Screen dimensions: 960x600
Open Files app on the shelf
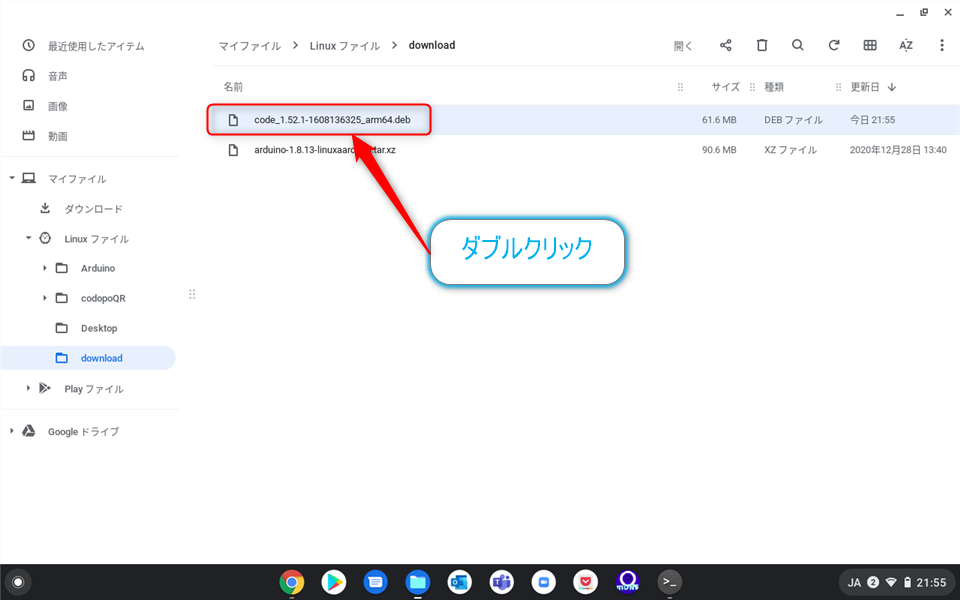(418, 582)
